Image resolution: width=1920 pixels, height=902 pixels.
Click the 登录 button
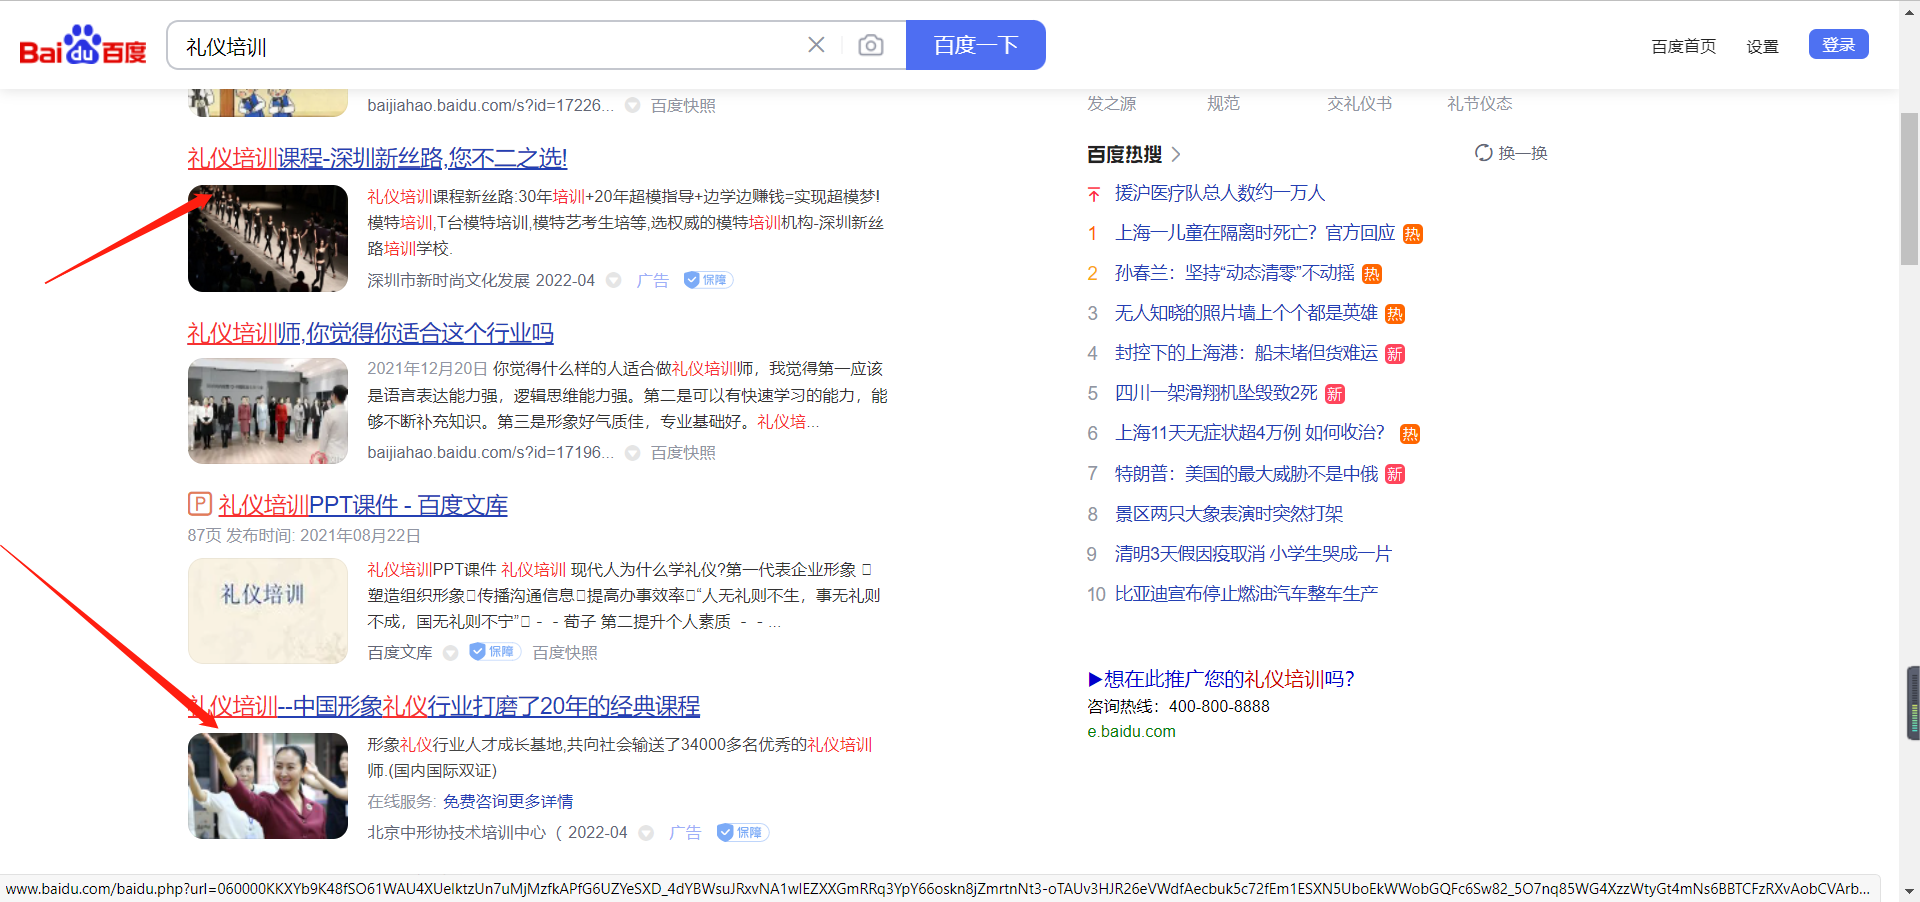click(x=1839, y=44)
